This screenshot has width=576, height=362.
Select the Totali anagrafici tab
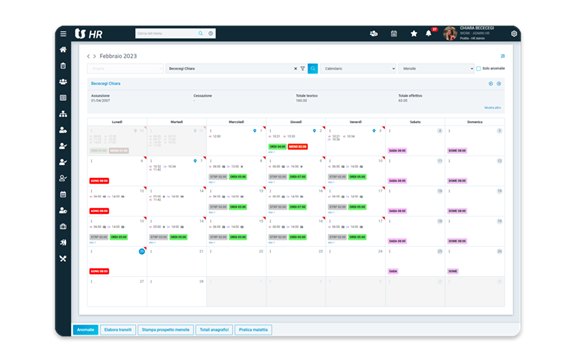(214, 330)
